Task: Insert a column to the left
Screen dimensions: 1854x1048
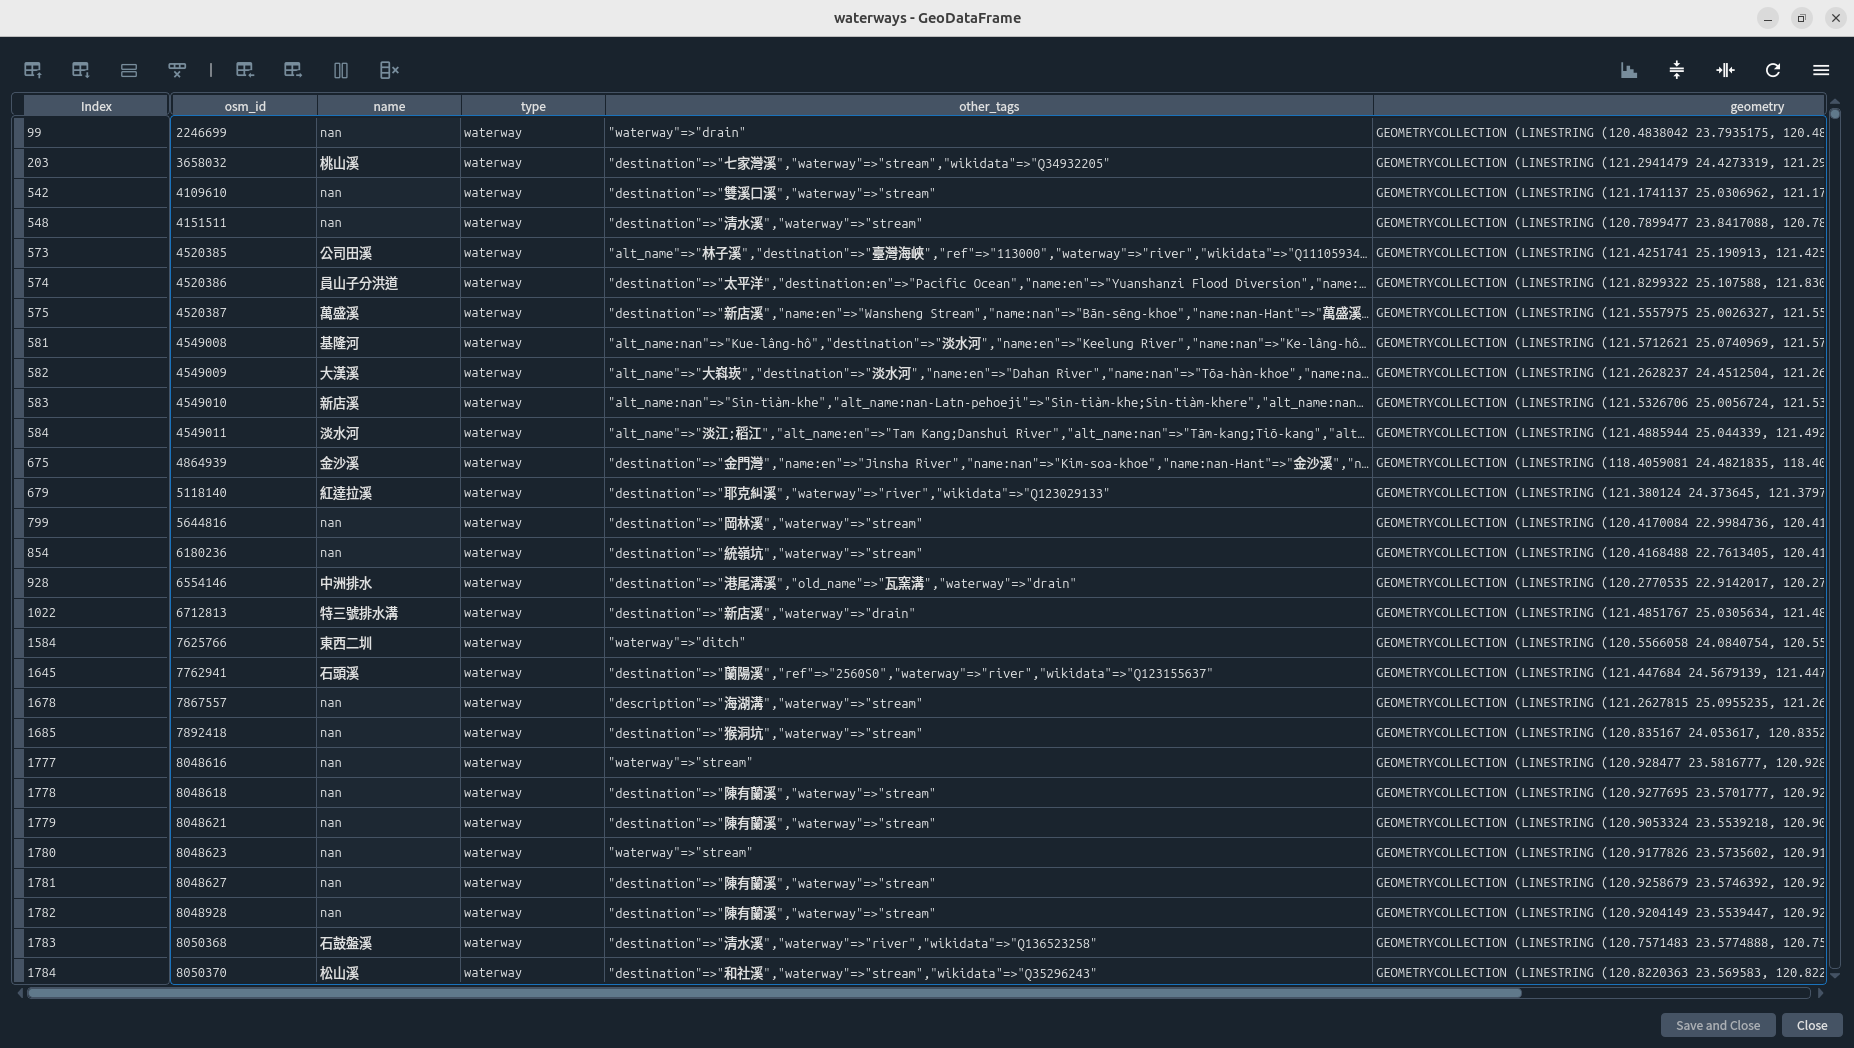Action: point(245,70)
